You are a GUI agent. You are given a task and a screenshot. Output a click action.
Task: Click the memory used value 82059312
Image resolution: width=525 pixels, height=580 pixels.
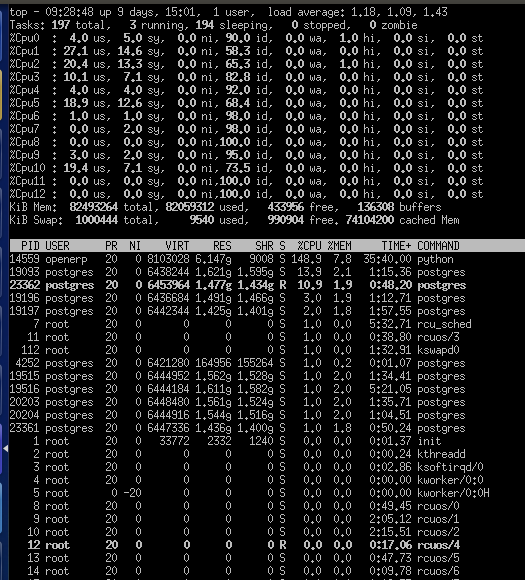190,207
